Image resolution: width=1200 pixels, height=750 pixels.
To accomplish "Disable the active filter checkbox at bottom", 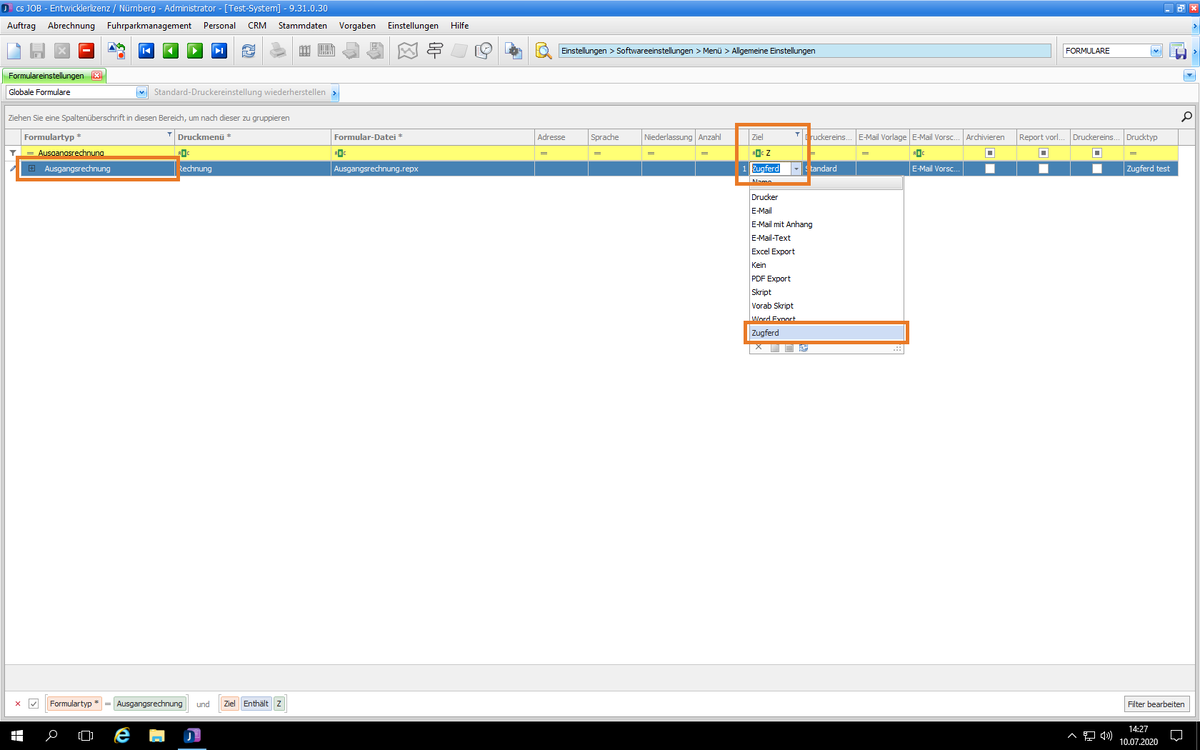I will pyautogui.click(x=33, y=704).
